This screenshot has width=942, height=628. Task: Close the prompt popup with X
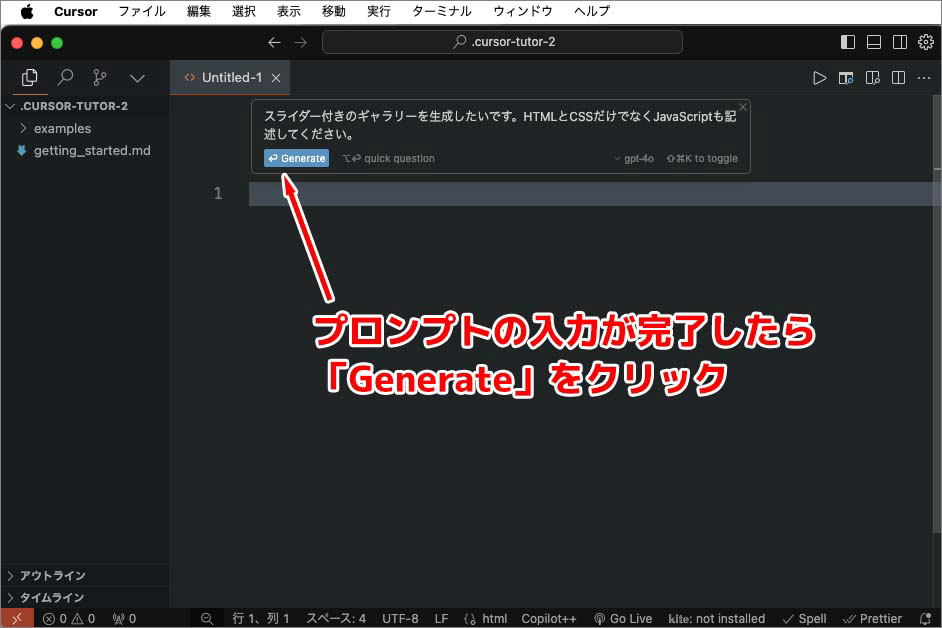(742, 107)
